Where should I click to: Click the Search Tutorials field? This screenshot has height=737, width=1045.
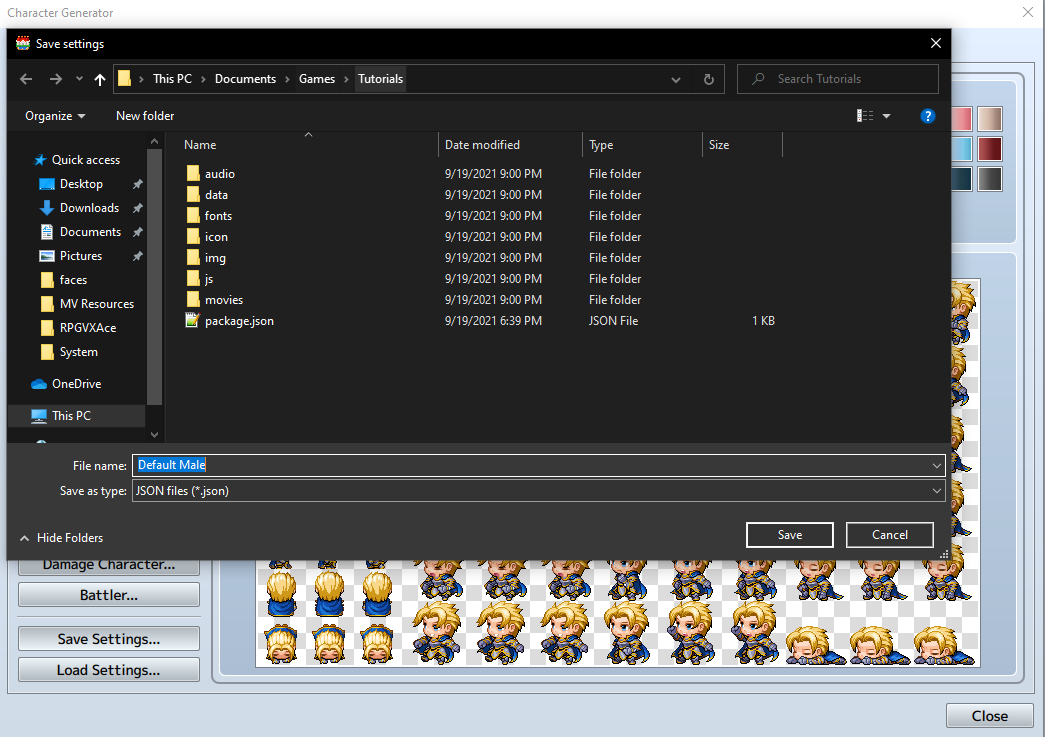click(x=838, y=79)
